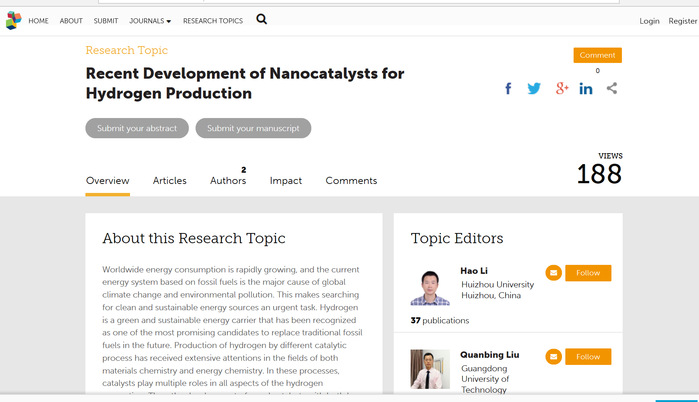The height and width of the screenshot is (402, 699).
Task: Email Hao Li via envelope icon
Action: click(553, 273)
